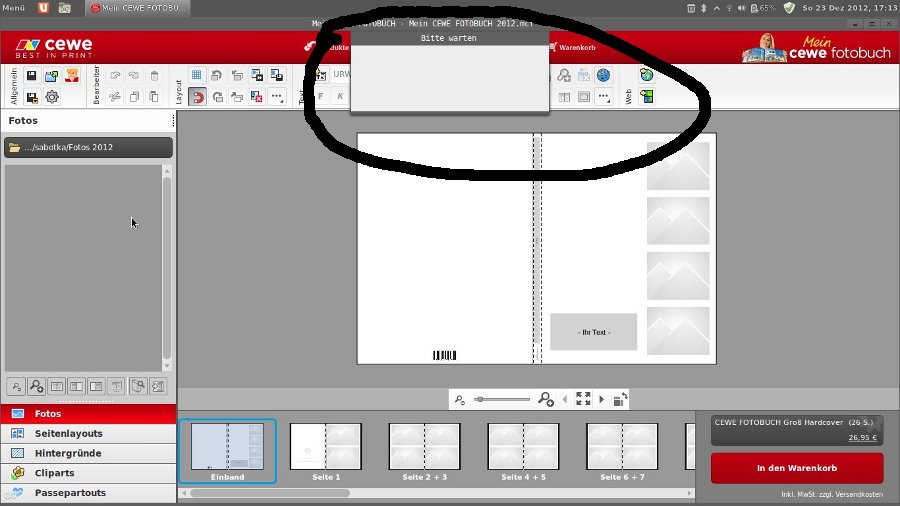Click the 26,95 € price link
The width and height of the screenshot is (900, 506).
[x=863, y=438]
